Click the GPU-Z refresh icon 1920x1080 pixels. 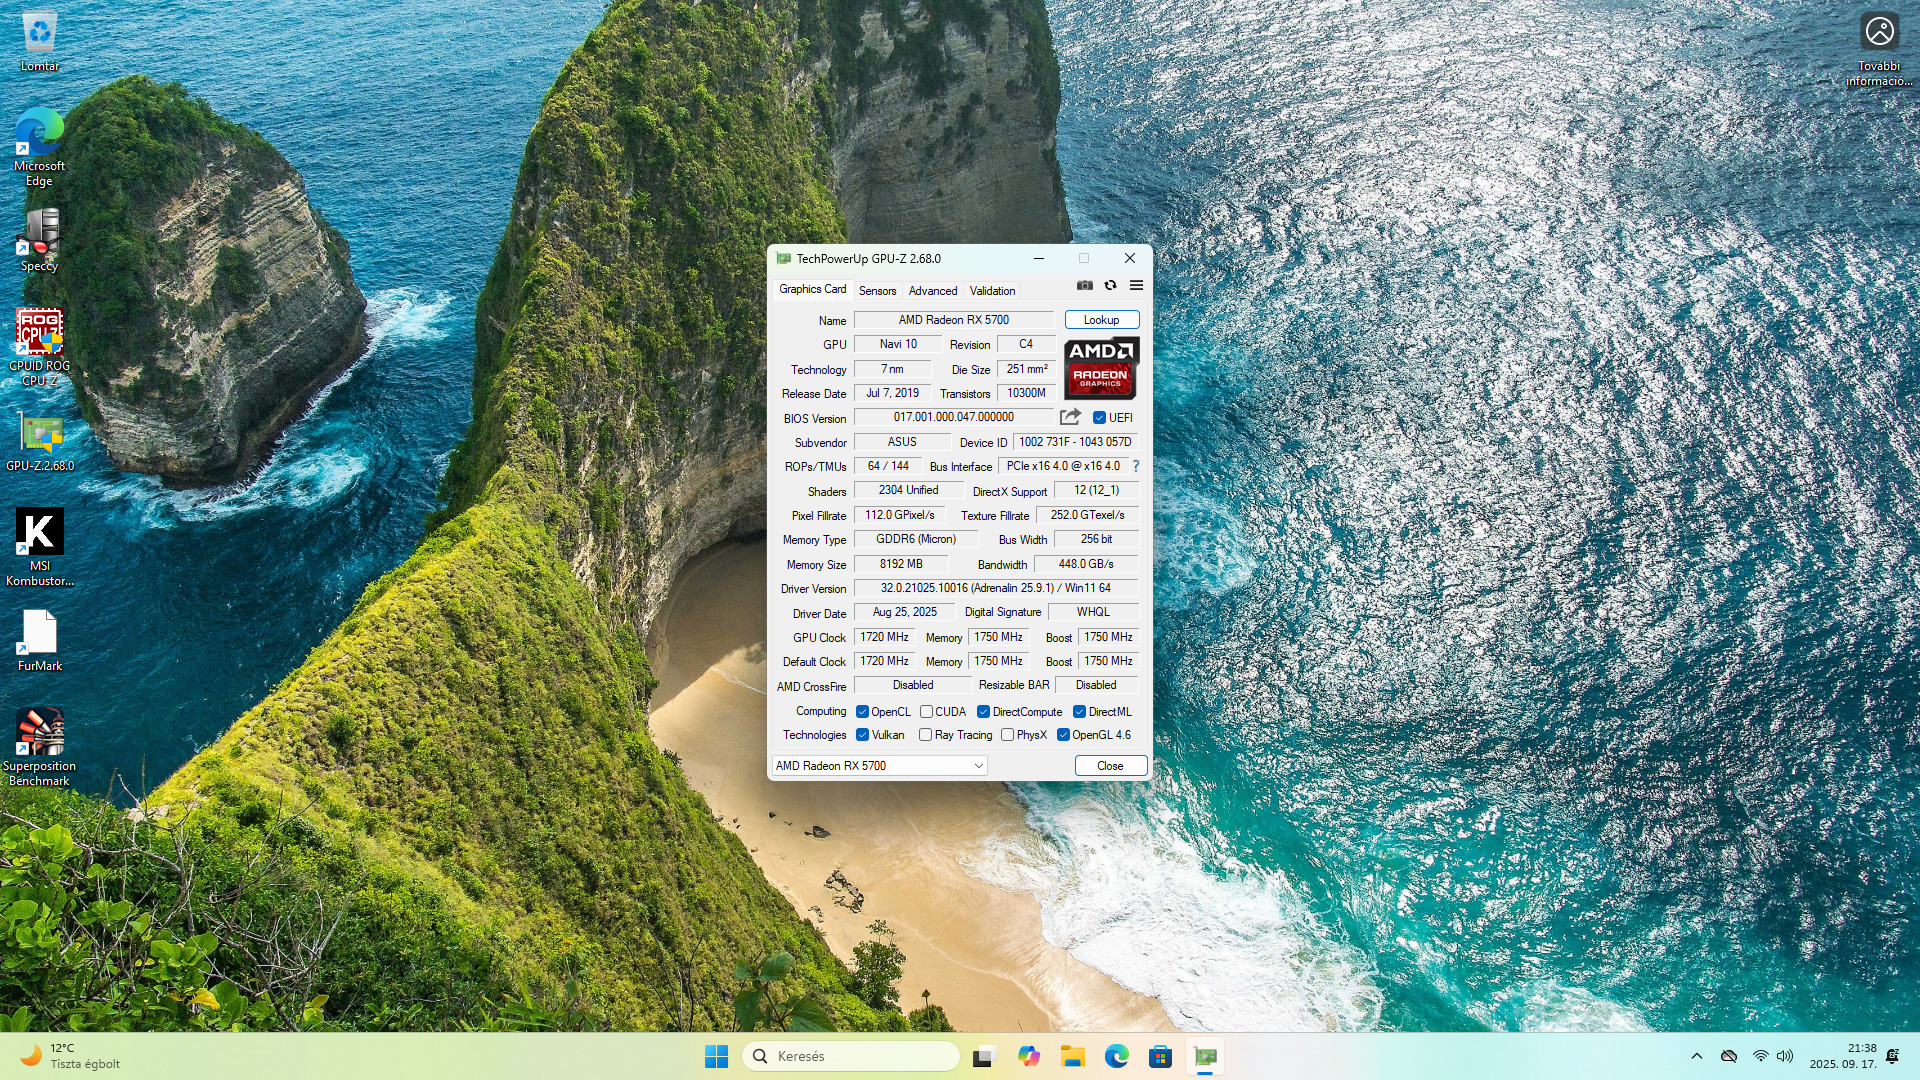[x=1110, y=286]
